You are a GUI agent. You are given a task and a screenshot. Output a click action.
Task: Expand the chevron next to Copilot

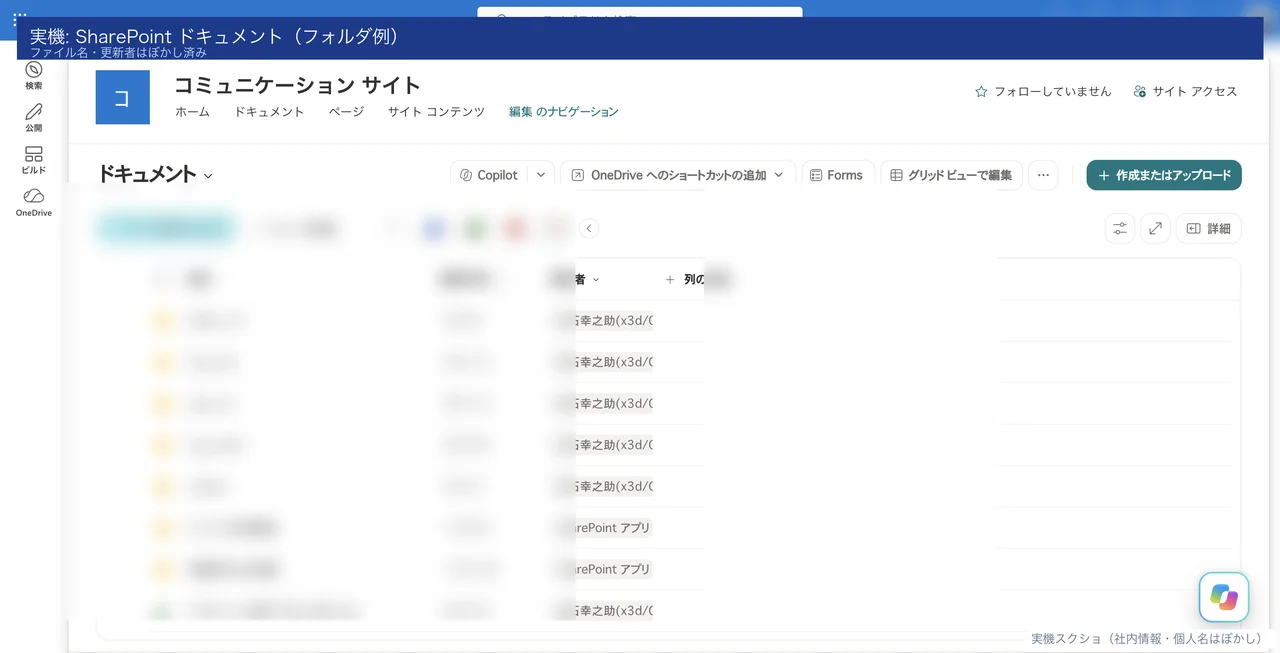tap(541, 175)
